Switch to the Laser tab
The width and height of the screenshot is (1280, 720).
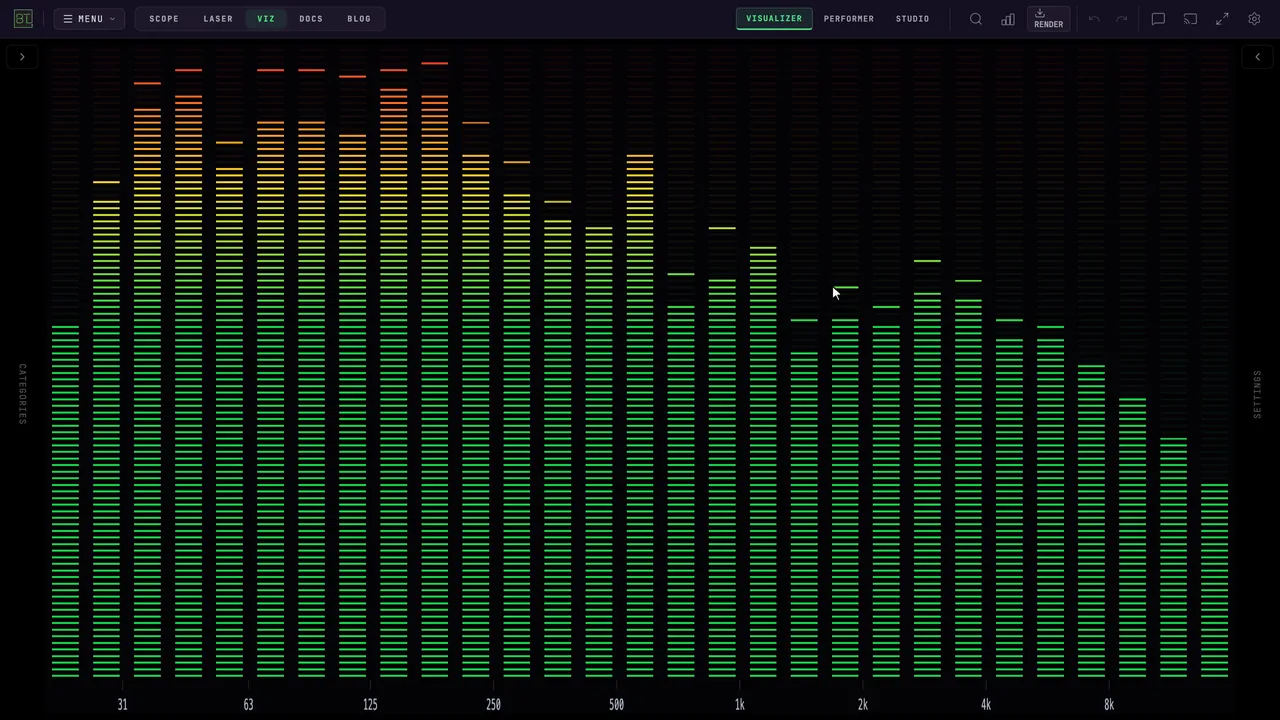(x=218, y=19)
